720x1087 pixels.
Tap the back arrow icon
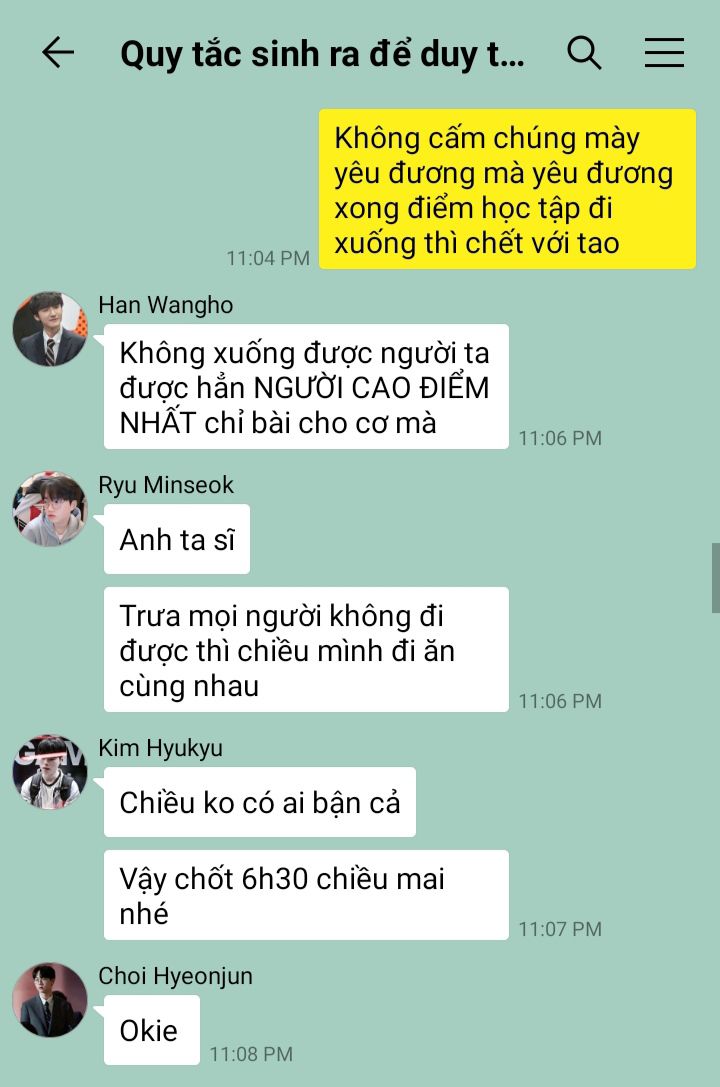point(58,53)
